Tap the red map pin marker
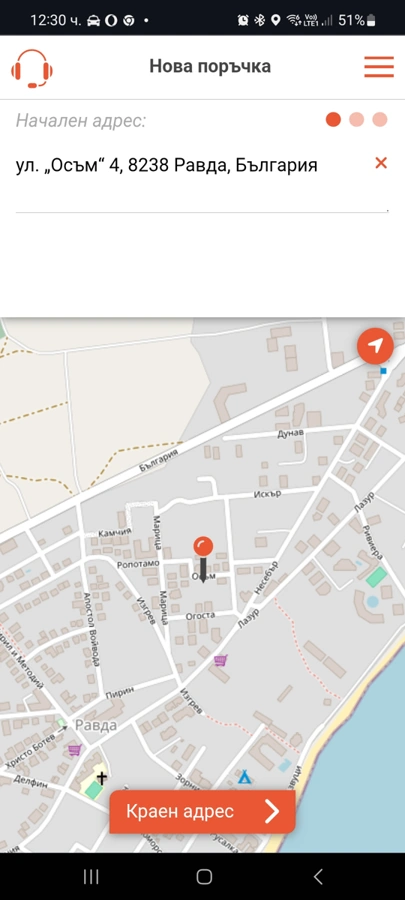405x900 pixels. tap(203, 560)
